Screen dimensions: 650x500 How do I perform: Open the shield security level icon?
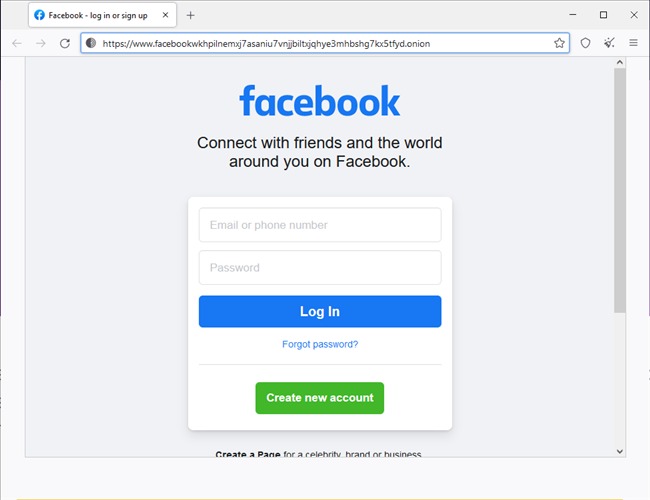tap(585, 43)
